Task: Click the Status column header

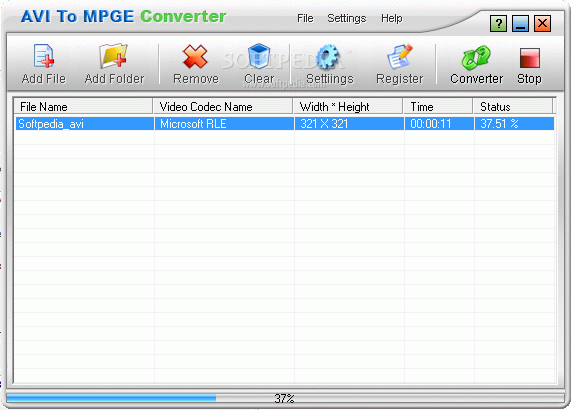Action: click(x=513, y=107)
